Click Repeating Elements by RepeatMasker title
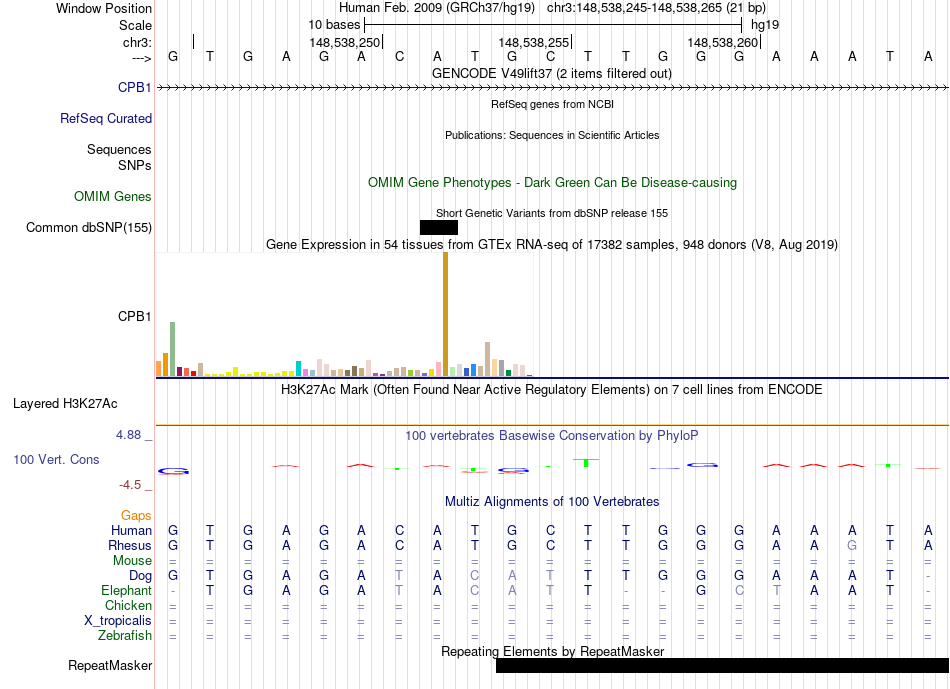Screen dimensions: 950x689 553,651
